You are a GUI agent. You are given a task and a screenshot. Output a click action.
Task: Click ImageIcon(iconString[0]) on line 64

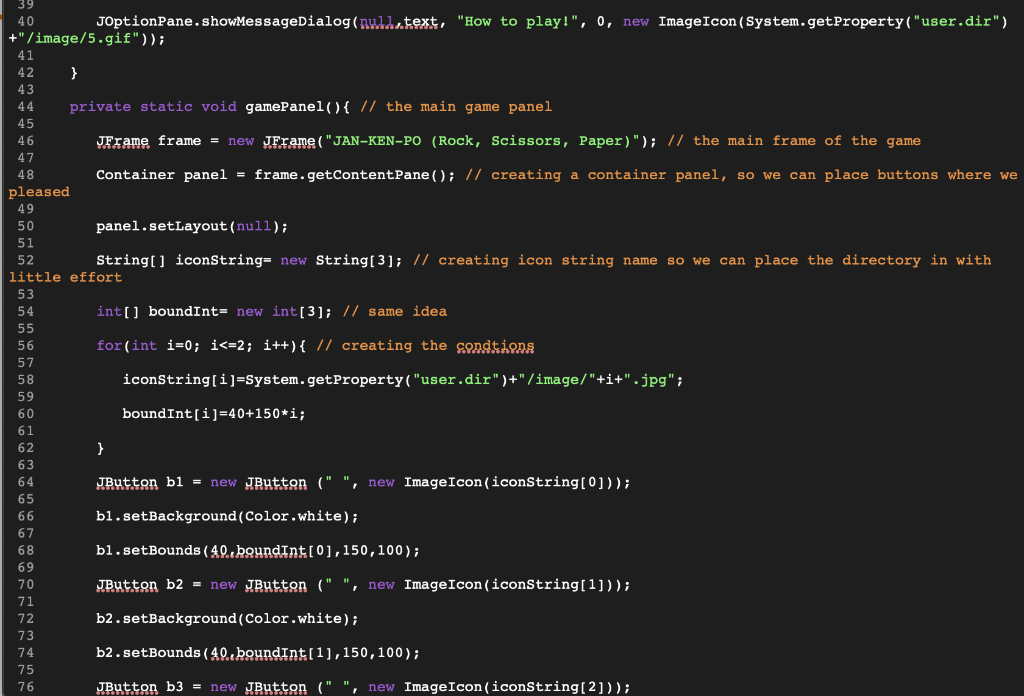[x=513, y=482]
